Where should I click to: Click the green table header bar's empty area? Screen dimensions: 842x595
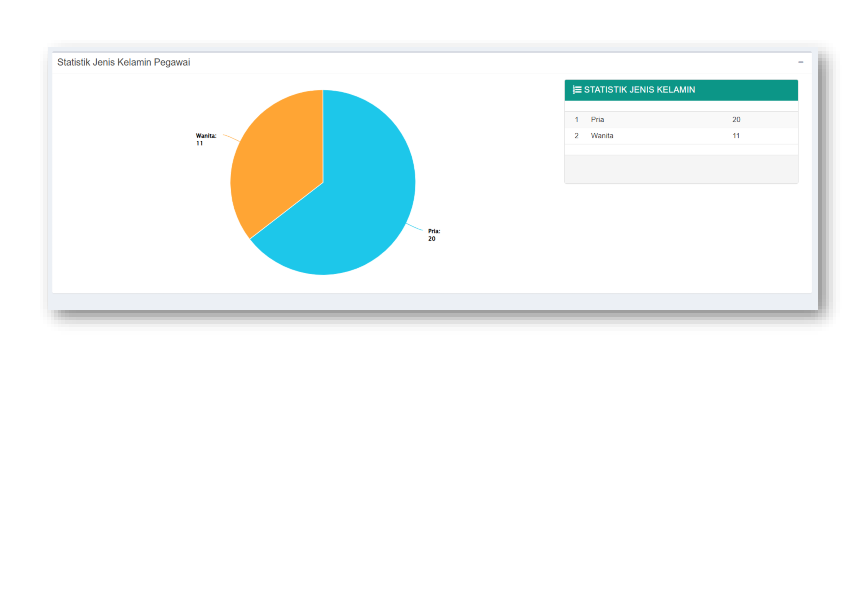[750, 90]
